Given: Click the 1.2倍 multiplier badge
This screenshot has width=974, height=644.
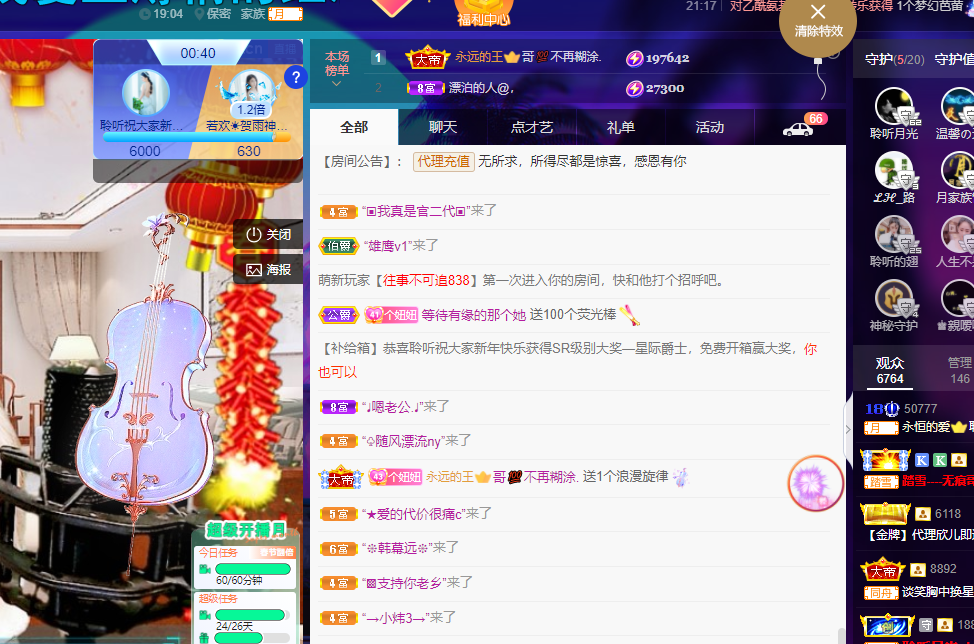Looking at the screenshot, I should click(251, 110).
